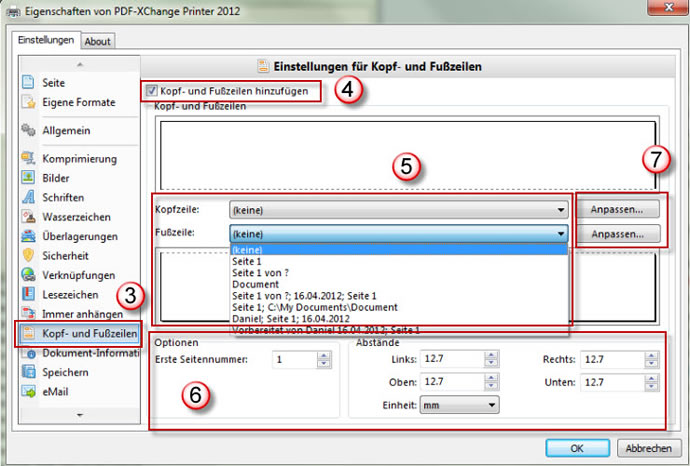The image size is (690, 466).
Task: Confirm settings with OK button
Action: tap(577, 448)
